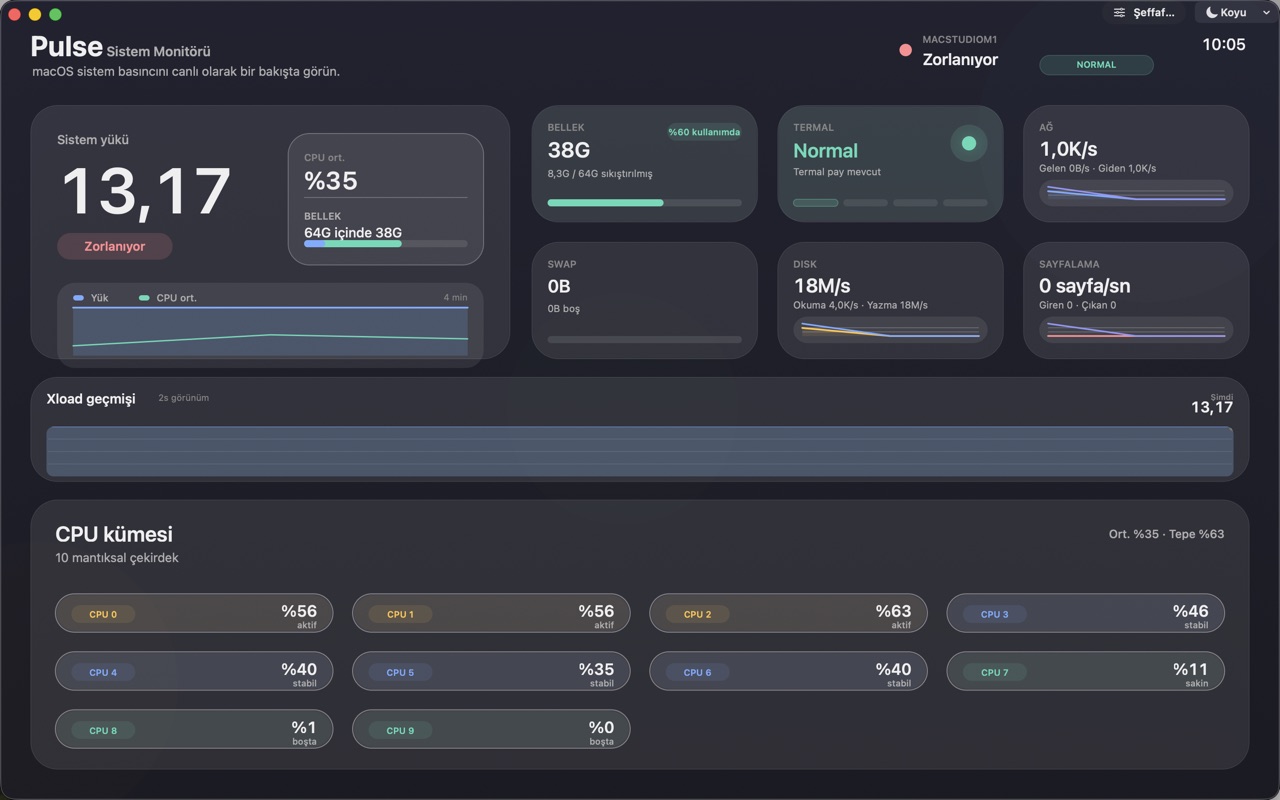The height and width of the screenshot is (800, 1280).
Task: Click the '1,0K/s' network rate
Action: pyautogui.click(x=1069, y=150)
